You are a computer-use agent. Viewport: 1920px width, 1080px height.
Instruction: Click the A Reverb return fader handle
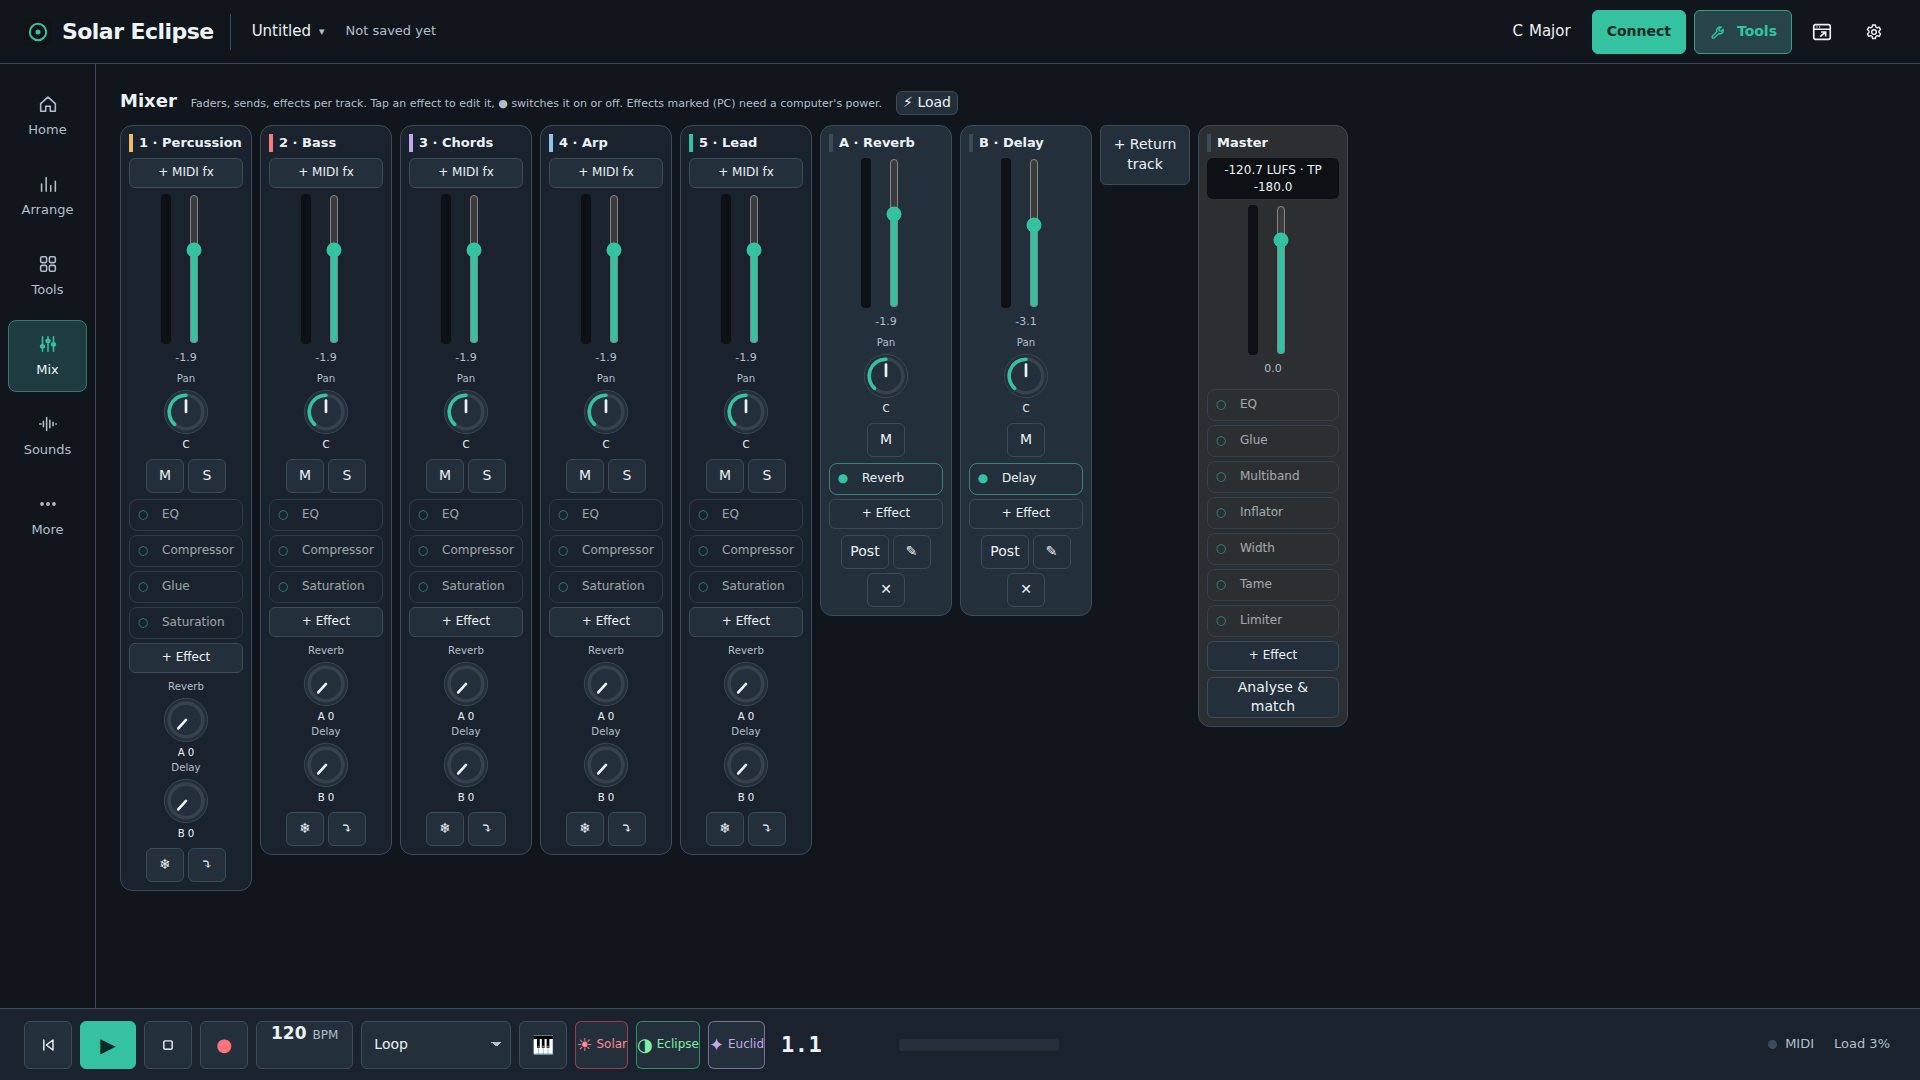click(894, 215)
